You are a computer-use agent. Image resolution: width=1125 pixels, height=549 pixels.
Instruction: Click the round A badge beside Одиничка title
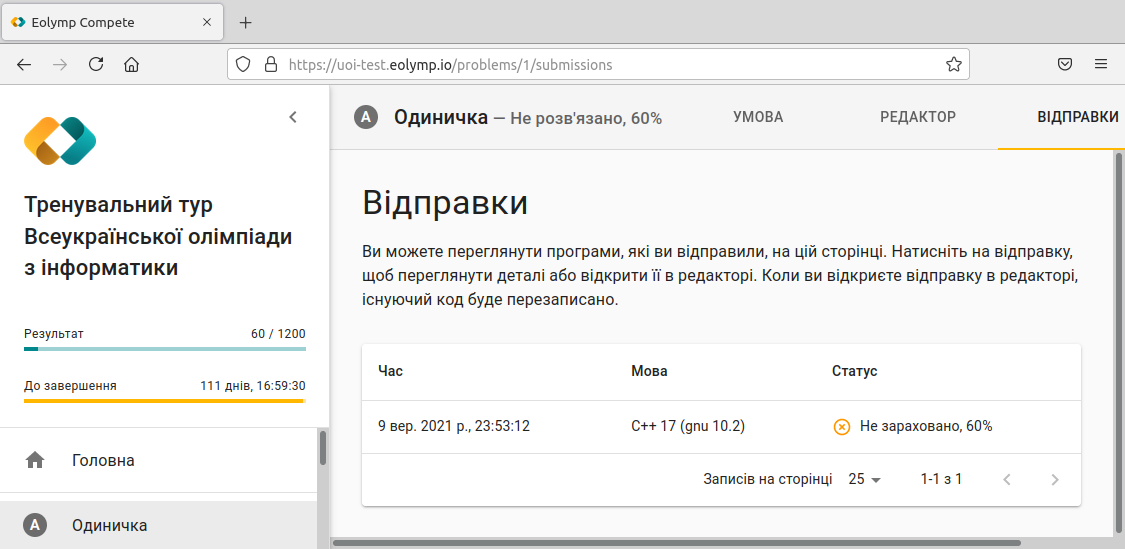point(366,117)
